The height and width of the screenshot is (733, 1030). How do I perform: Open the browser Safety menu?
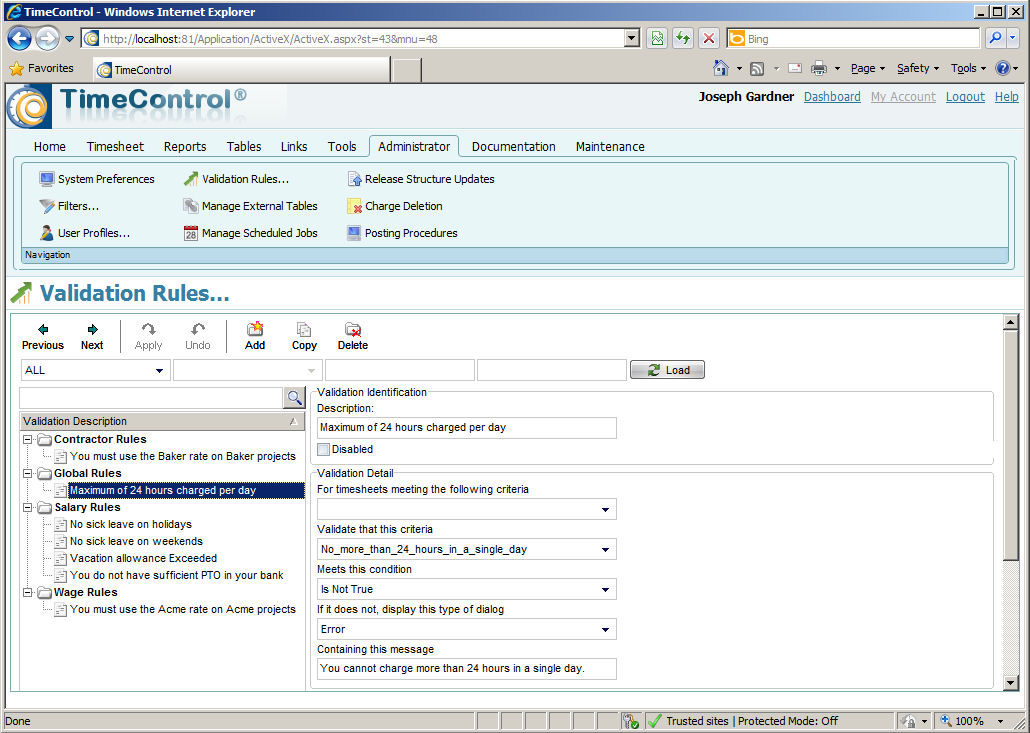coord(918,68)
